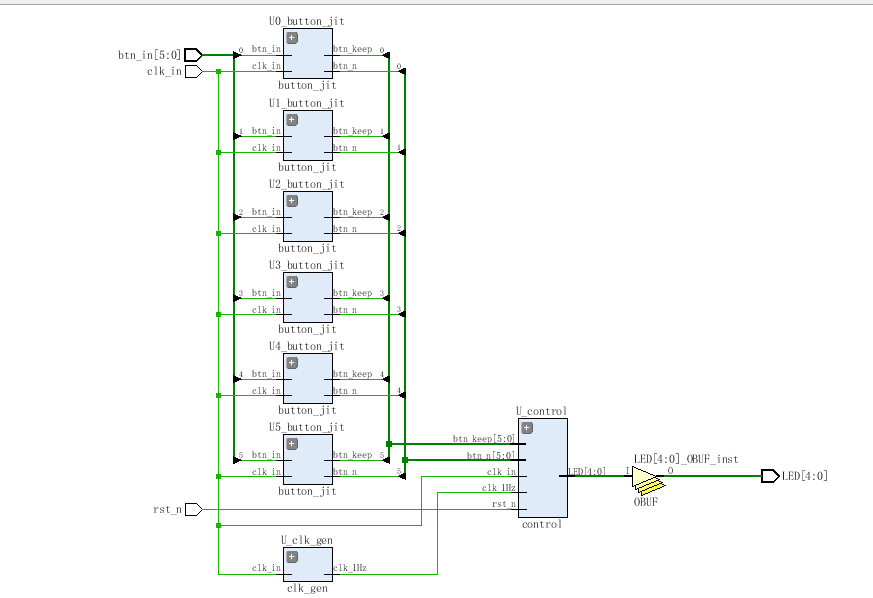The width and height of the screenshot is (873, 598).
Task: Click the U1_button_jit instance label
Action: [x=307, y=103]
